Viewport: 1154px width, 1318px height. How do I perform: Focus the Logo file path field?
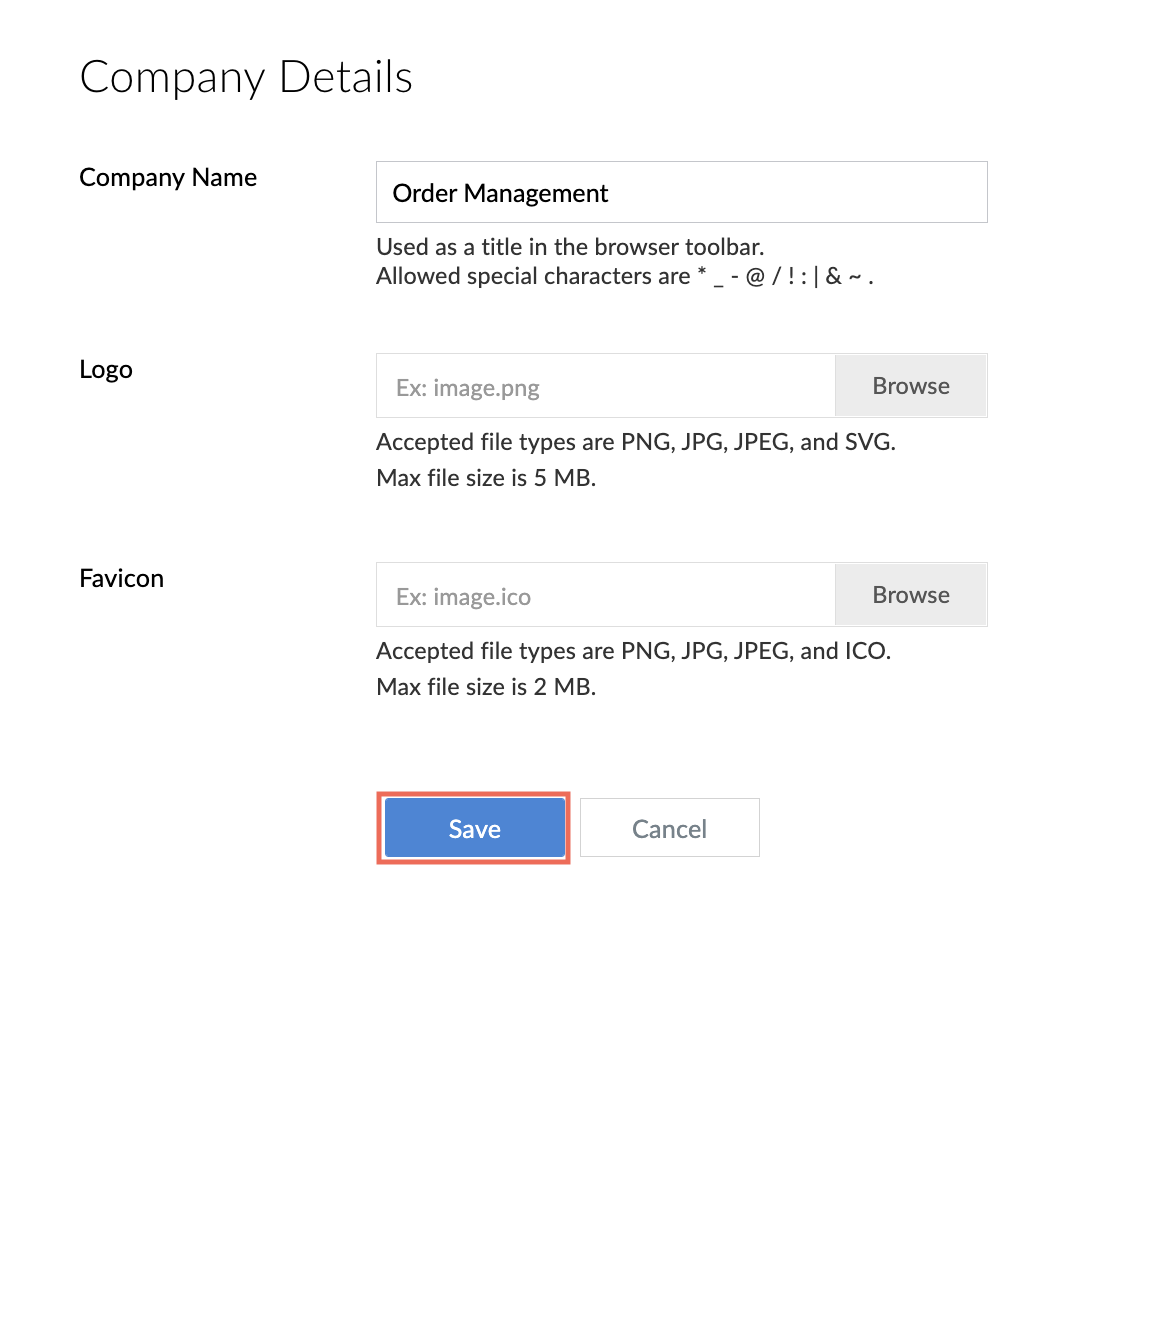(x=606, y=386)
